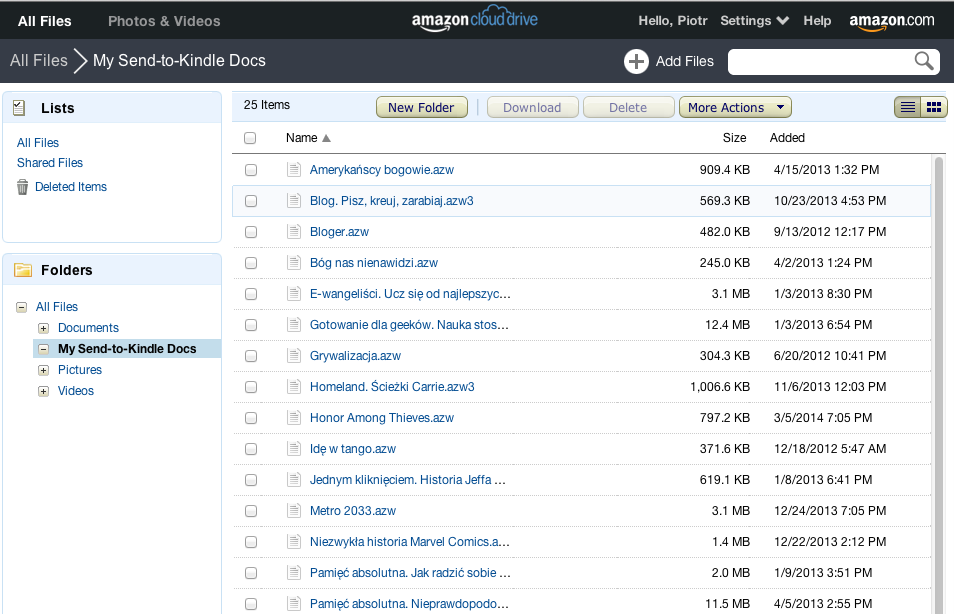
Task: Open the Help menu link
Action: tap(817, 21)
